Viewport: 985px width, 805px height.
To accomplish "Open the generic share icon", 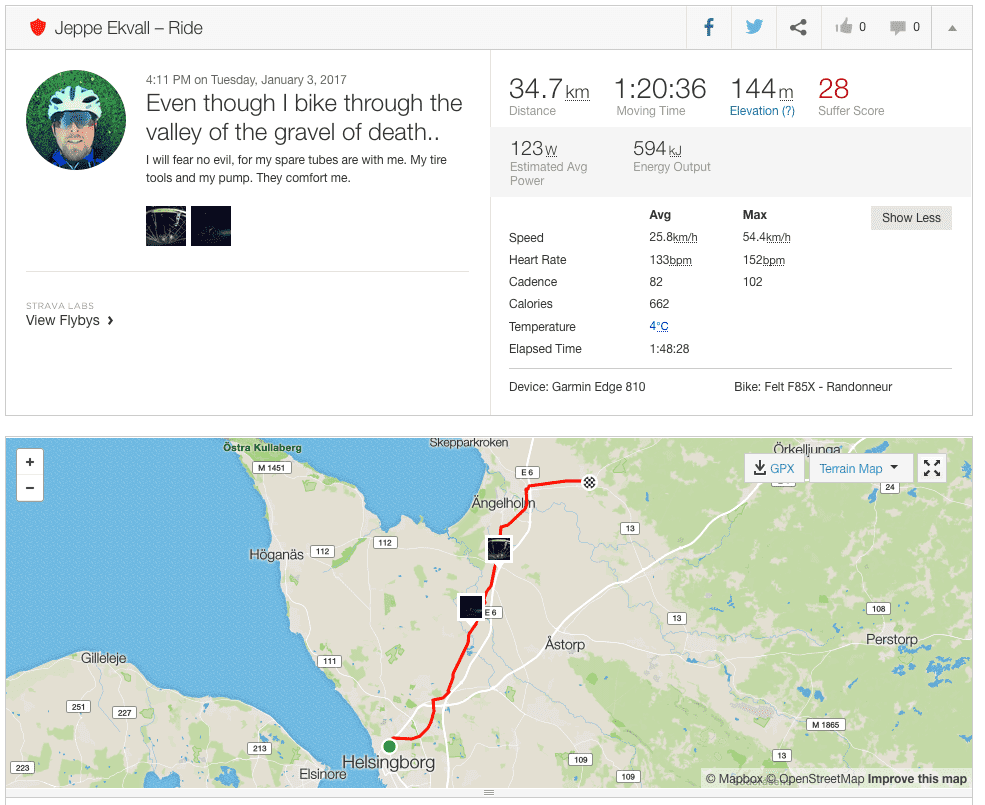I will [x=798, y=28].
